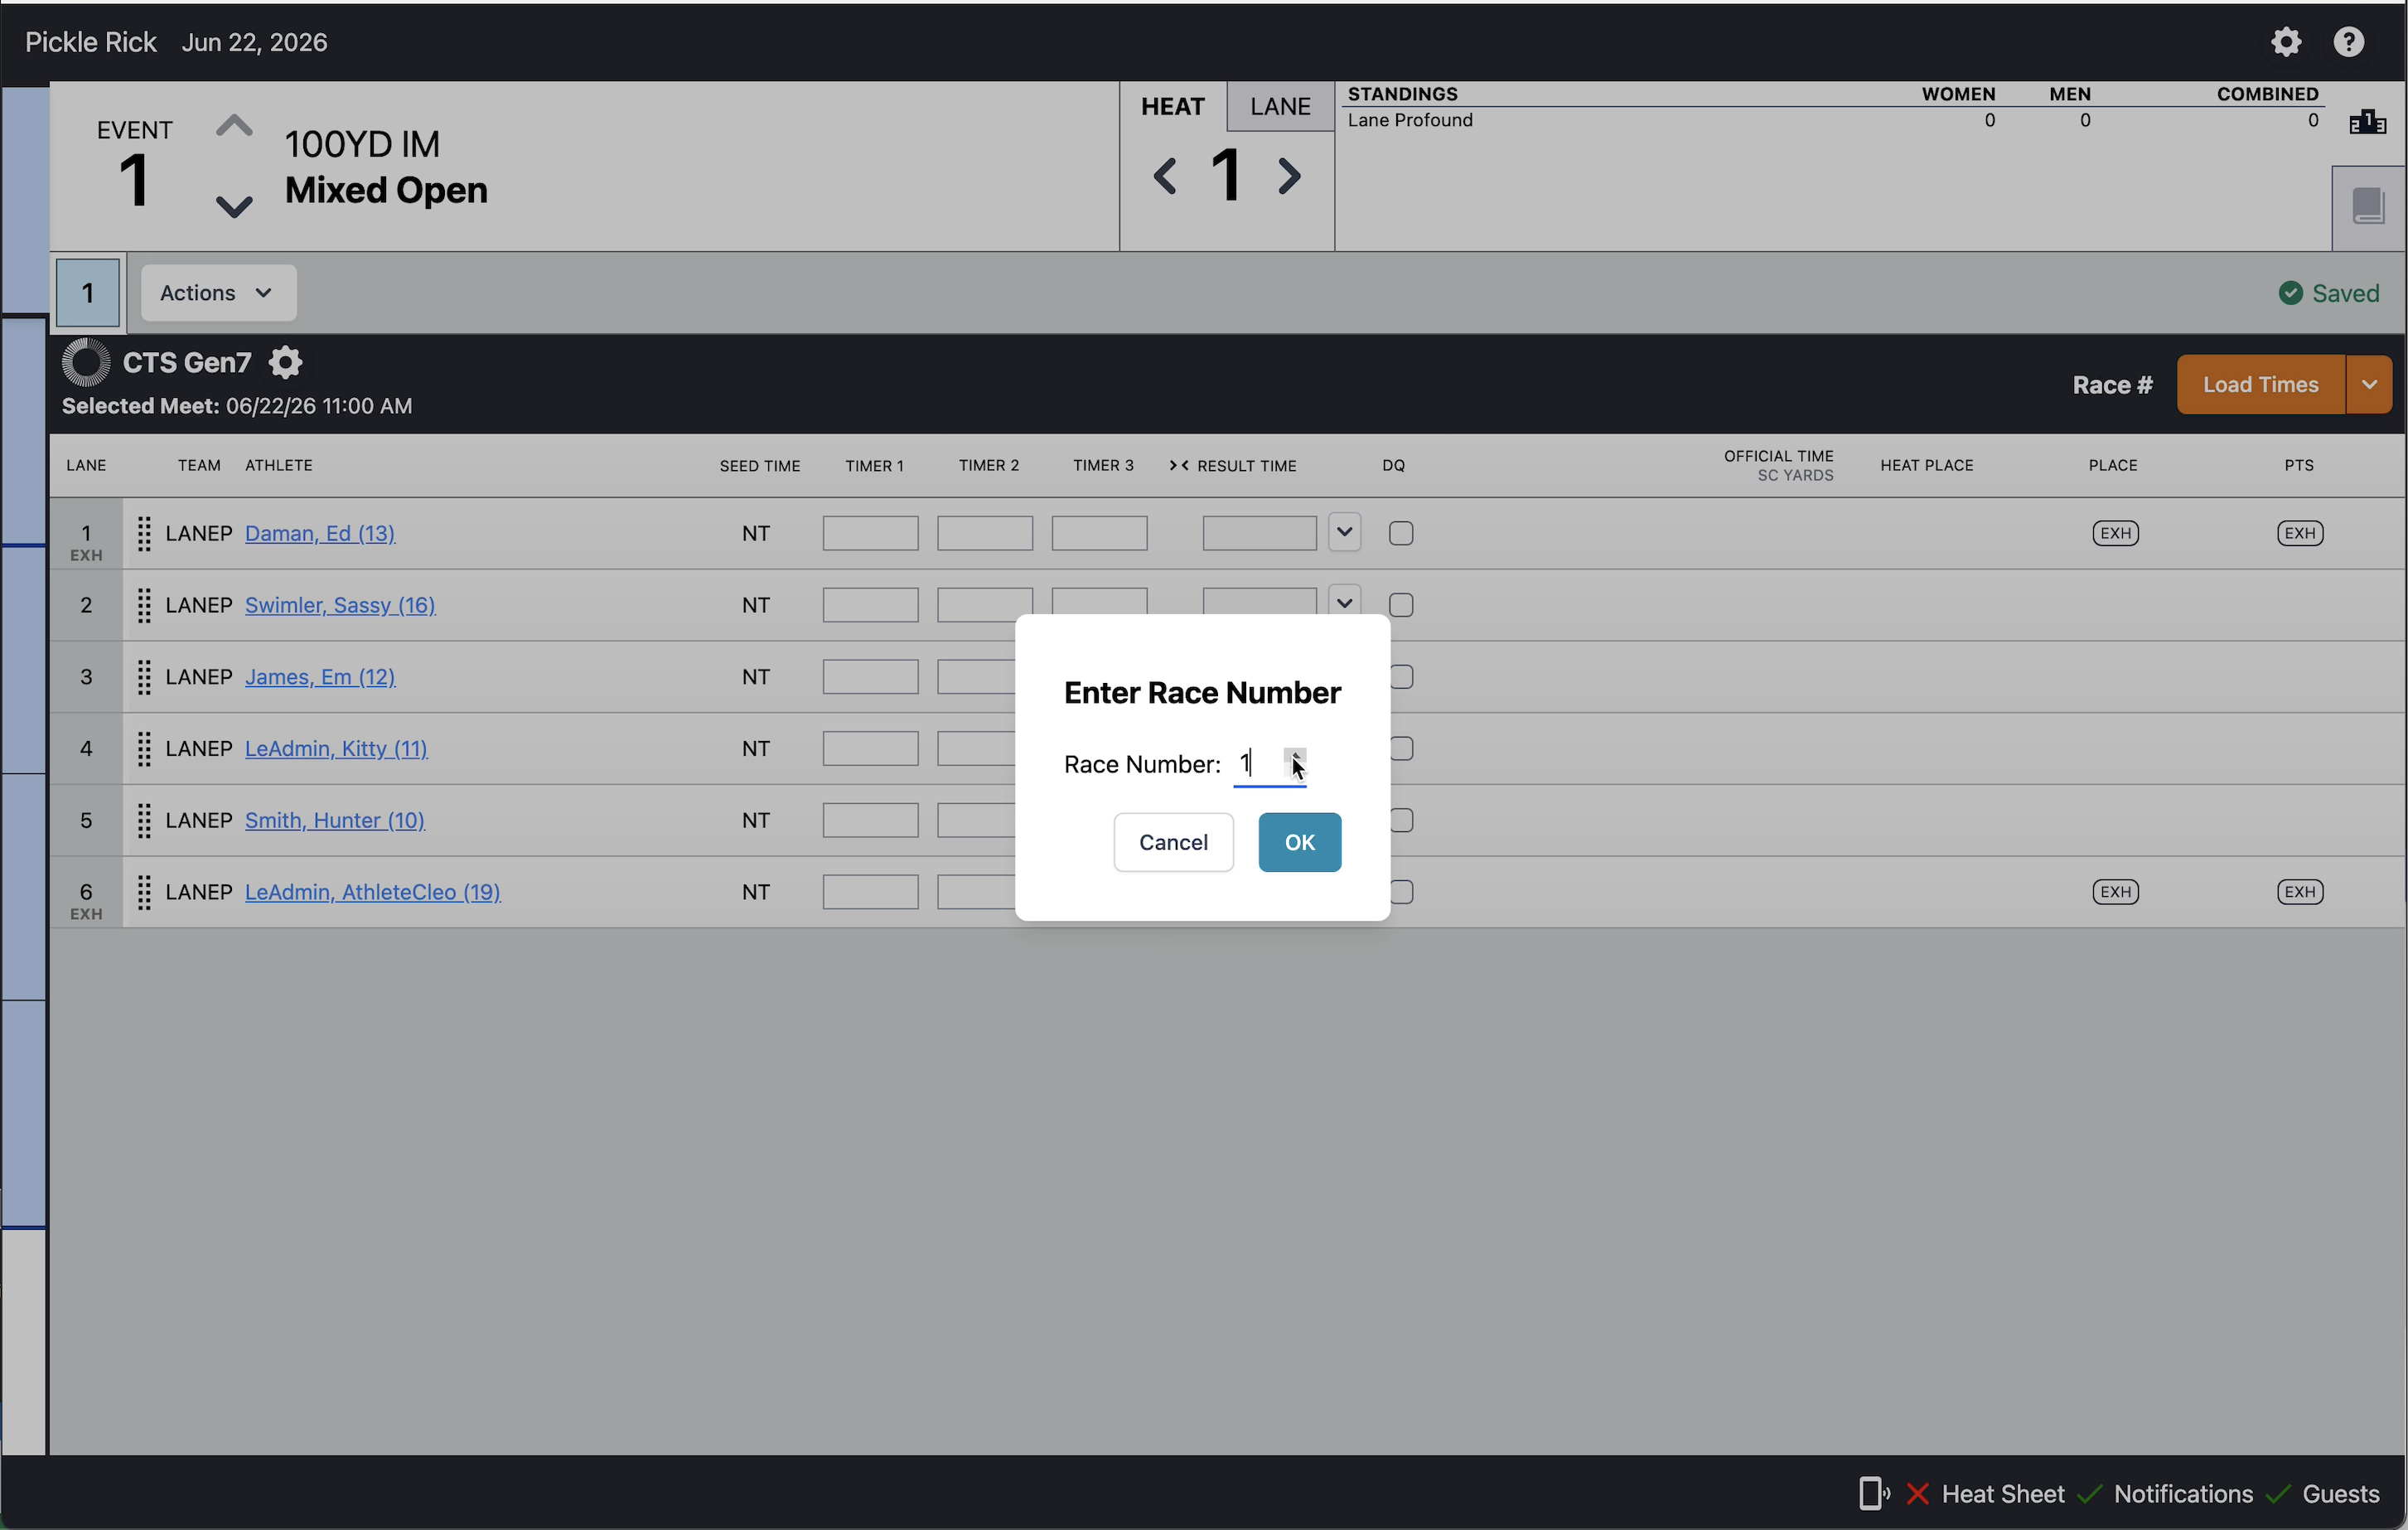The height and width of the screenshot is (1530, 2408).
Task: Open result time dropdown for lane 2
Action: [1344, 602]
